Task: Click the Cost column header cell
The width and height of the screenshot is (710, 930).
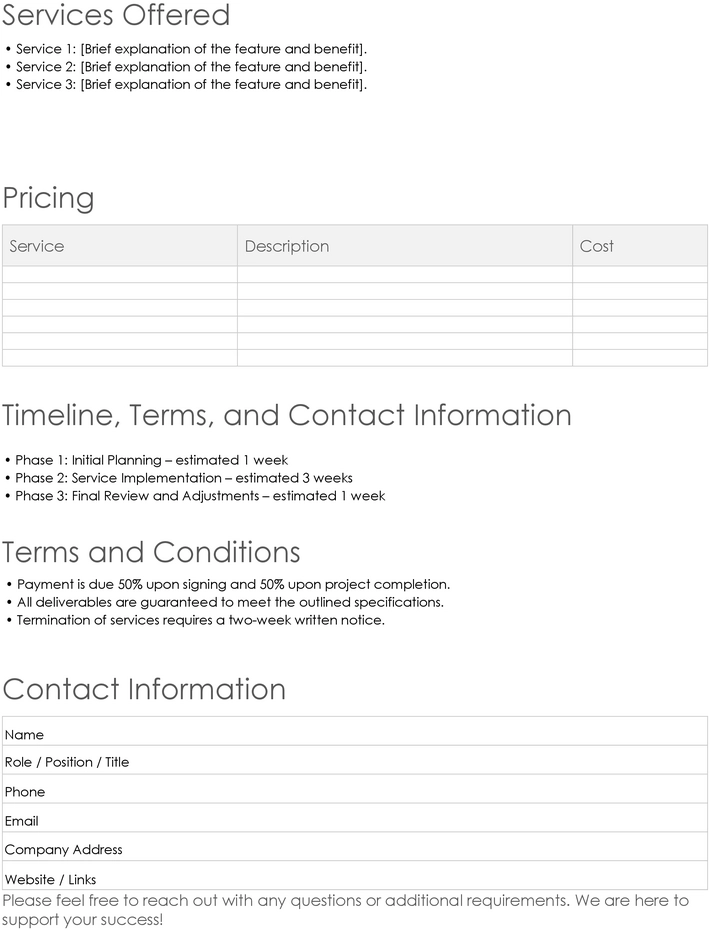Action: [x=640, y=246]
